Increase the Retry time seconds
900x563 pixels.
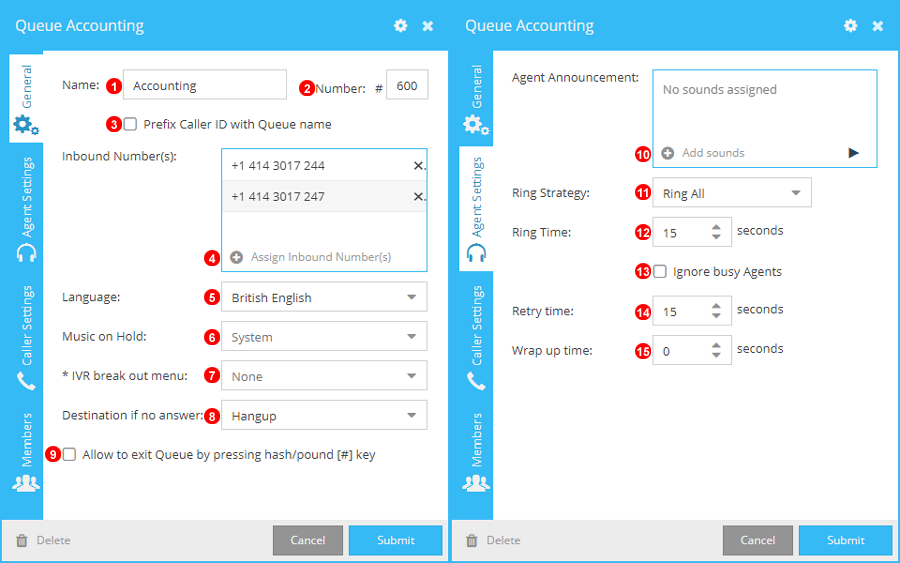(x=716, y=306)
